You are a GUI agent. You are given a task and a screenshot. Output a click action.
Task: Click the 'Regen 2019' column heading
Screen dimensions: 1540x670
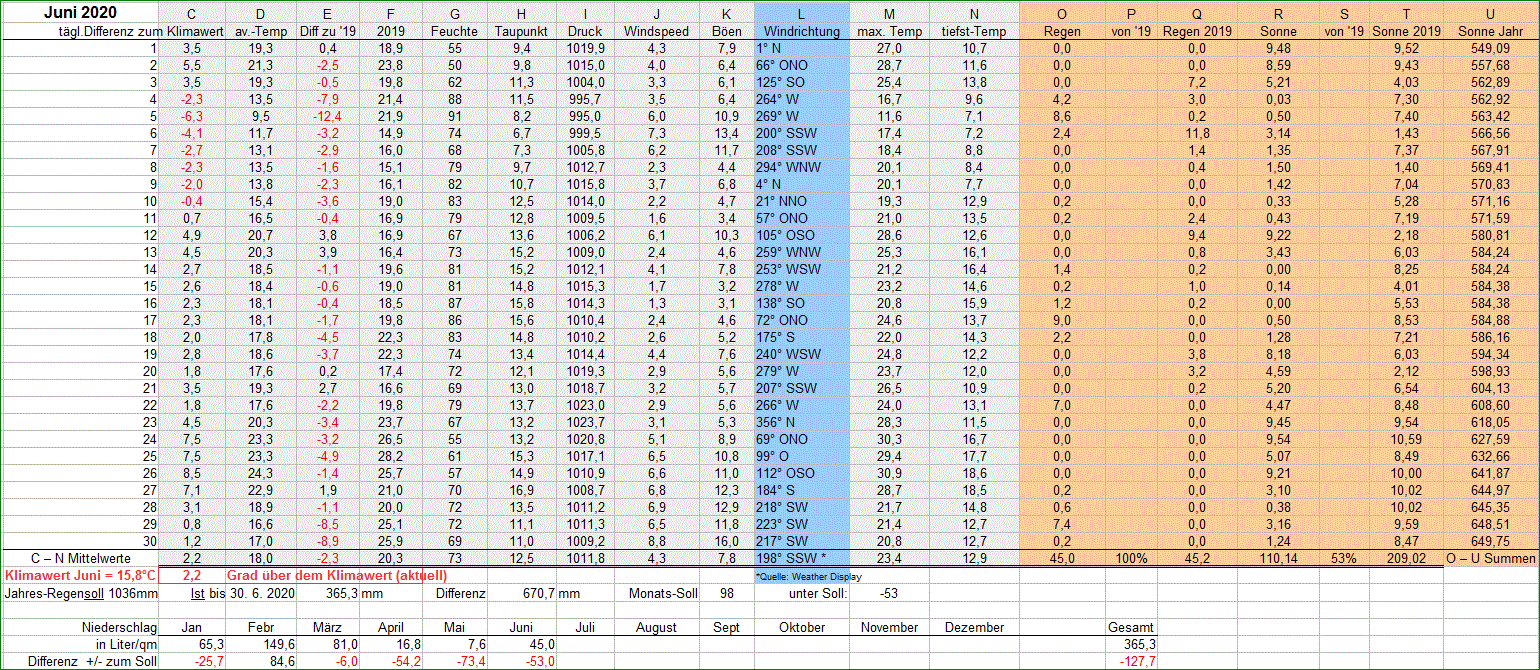click(1197, 31)
